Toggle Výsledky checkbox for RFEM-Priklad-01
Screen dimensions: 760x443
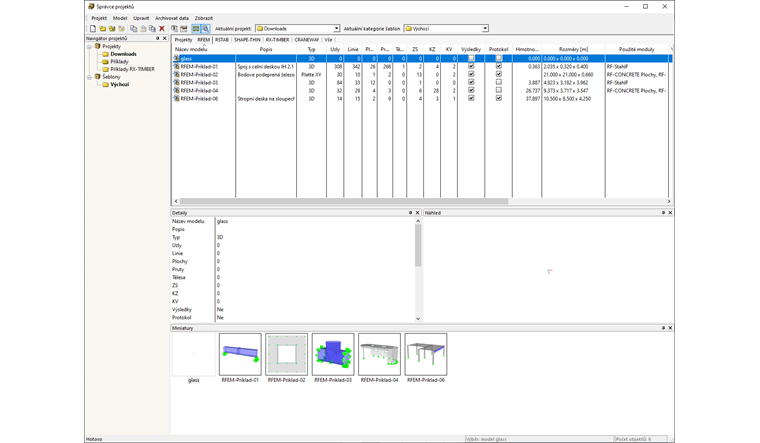471,66
